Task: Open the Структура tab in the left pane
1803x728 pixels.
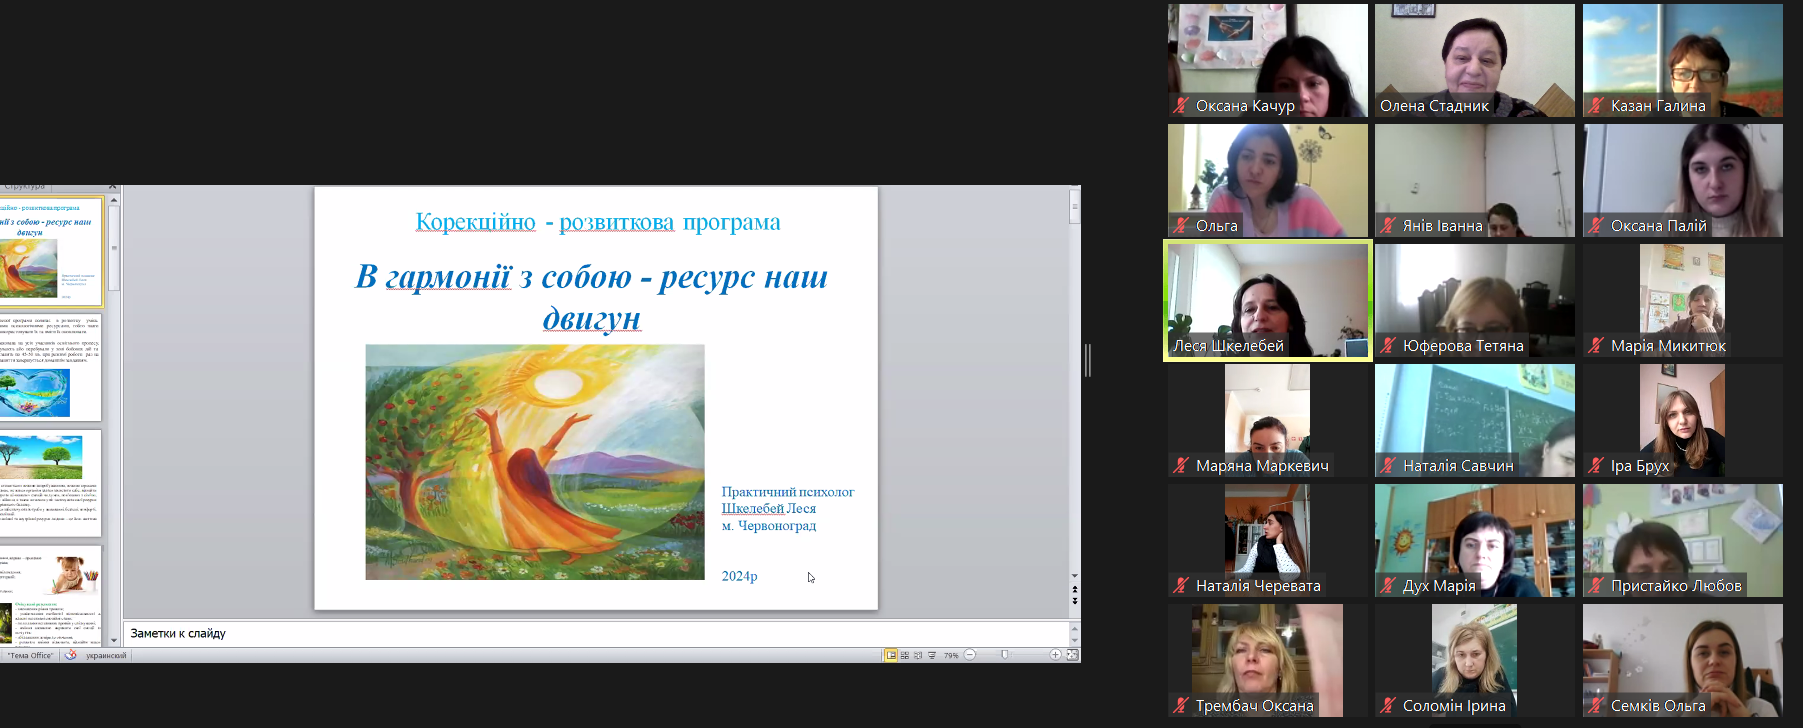Action: pos(25,187)
